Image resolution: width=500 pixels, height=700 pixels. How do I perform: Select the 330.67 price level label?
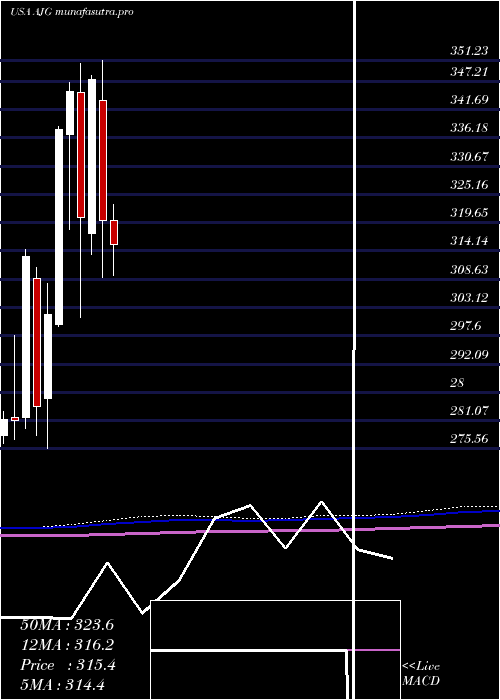pos(469,157)
